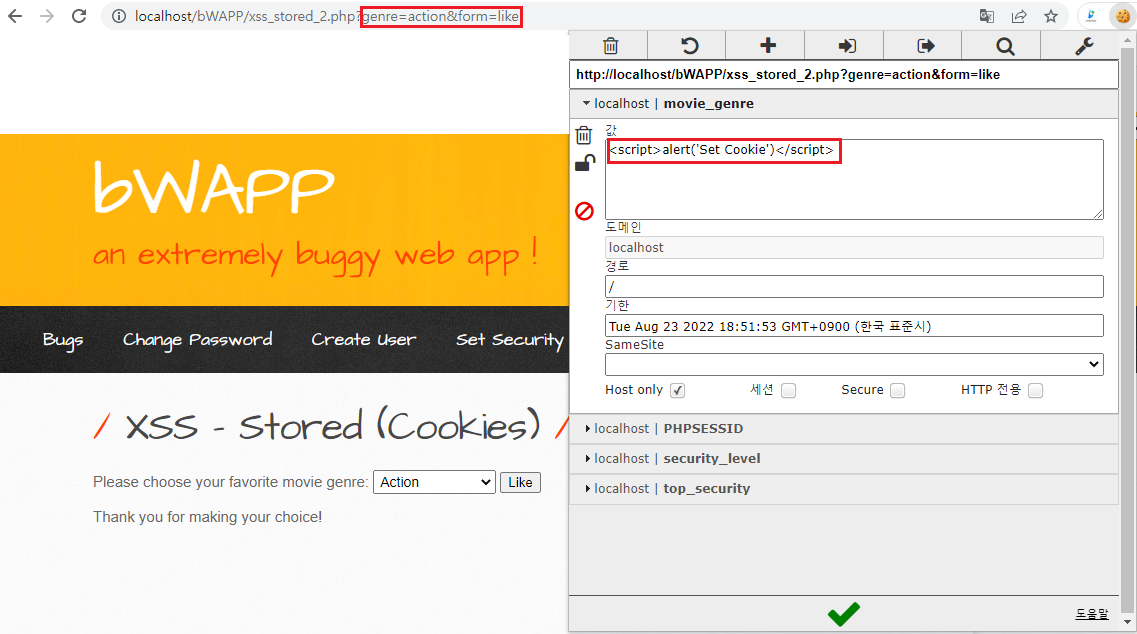Open the Create User menu item
Viewport: 1137px width, 634px height.
[x=364, y=339]
